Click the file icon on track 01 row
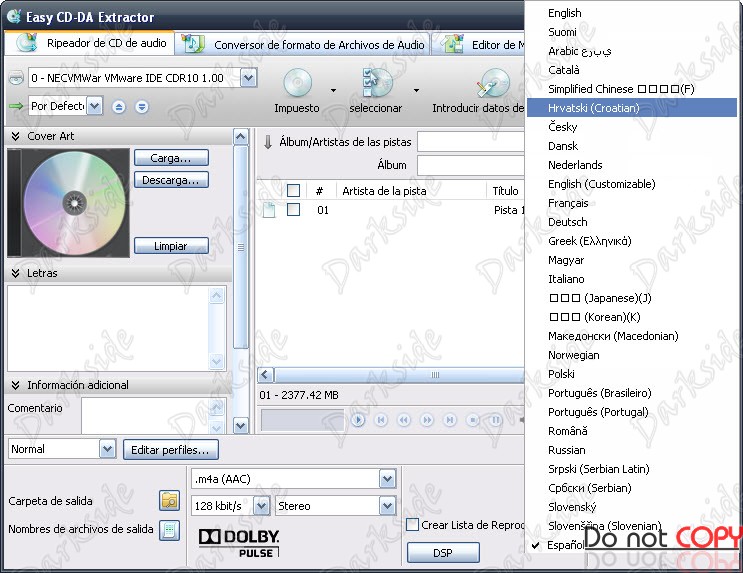 tap(269, 210)
